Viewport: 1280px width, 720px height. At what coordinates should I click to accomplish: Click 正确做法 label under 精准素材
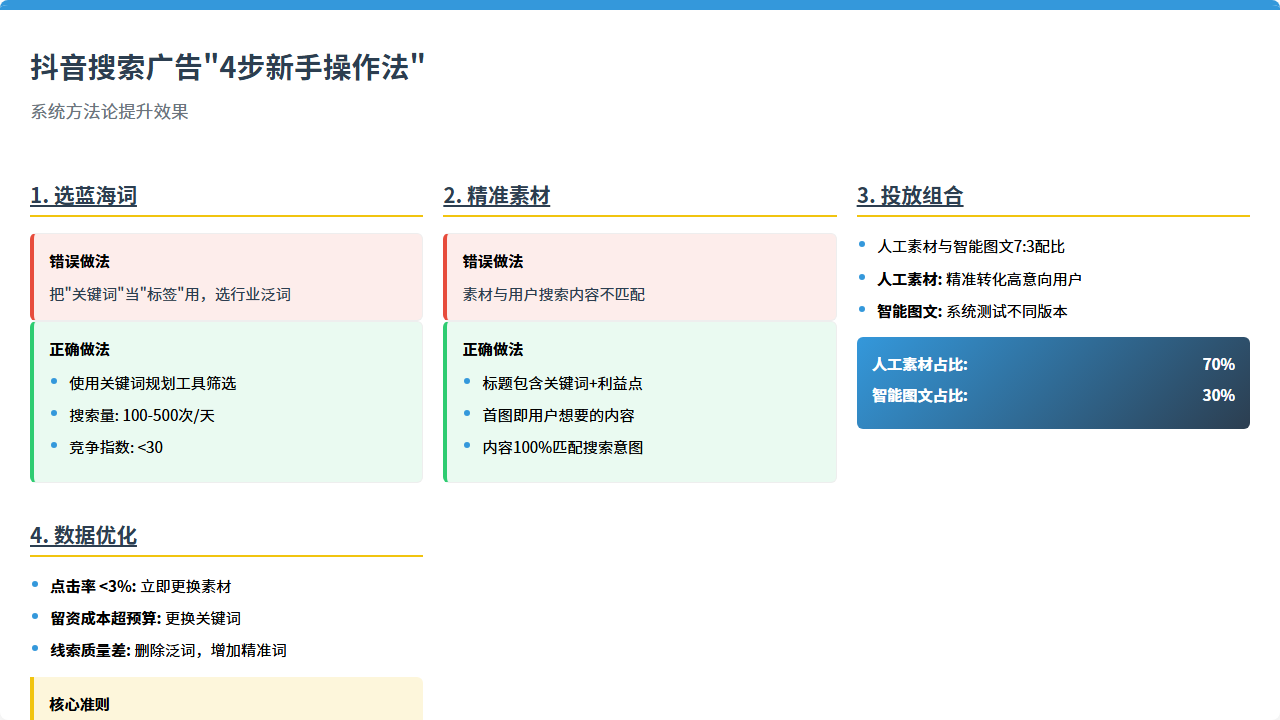click(x=493, y=349)
